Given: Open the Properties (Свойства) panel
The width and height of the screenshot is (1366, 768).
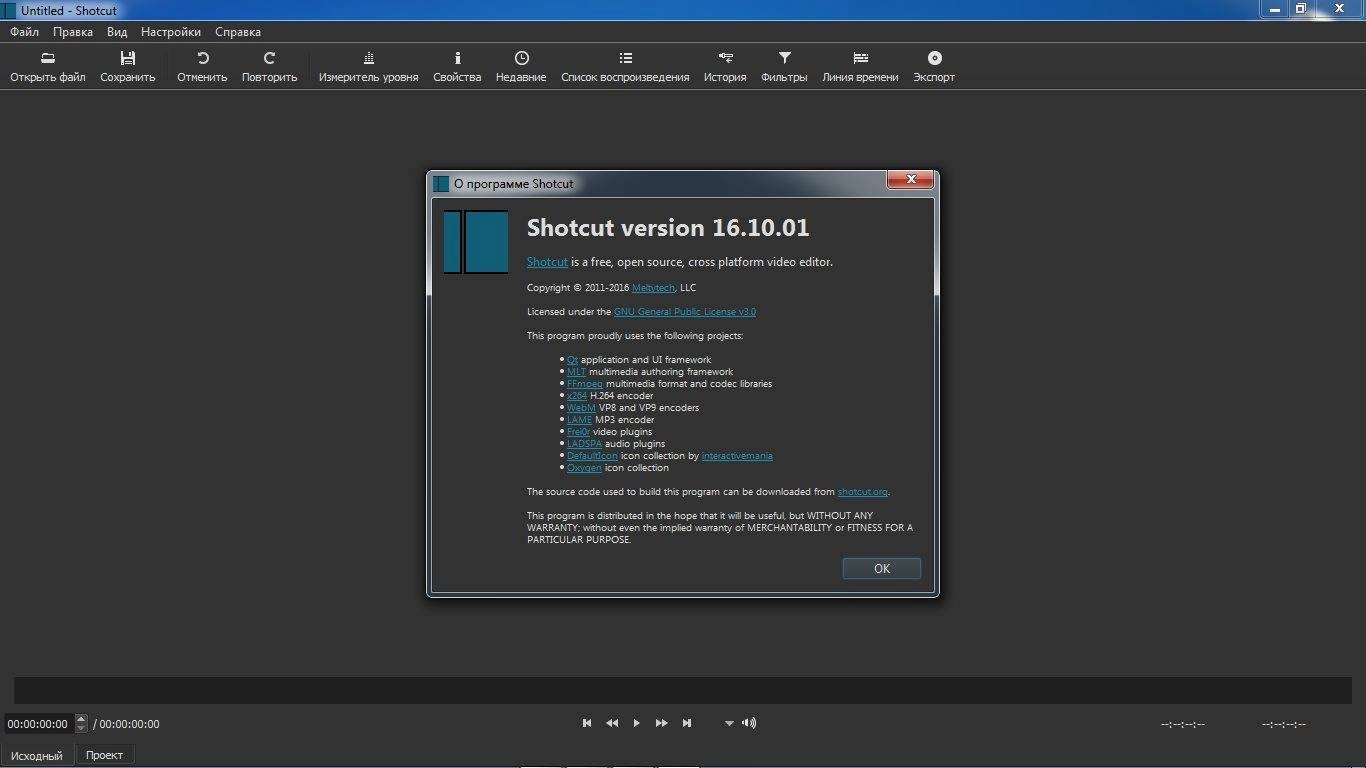Looking at the screenshot, I should tap(457, 67).
